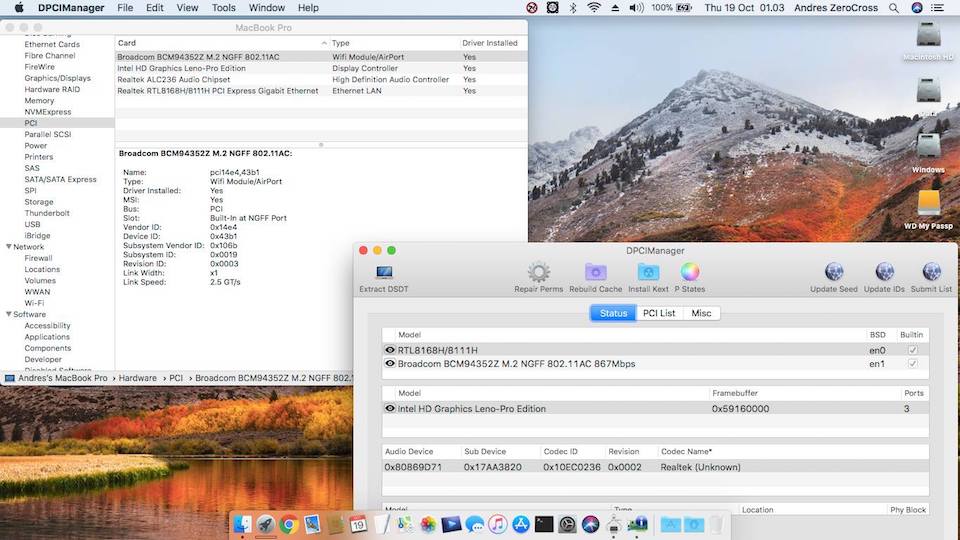This screenshot has width=960, height=540.
Task: Launch Google Chrome from Dock
Action: click(289, 524)
